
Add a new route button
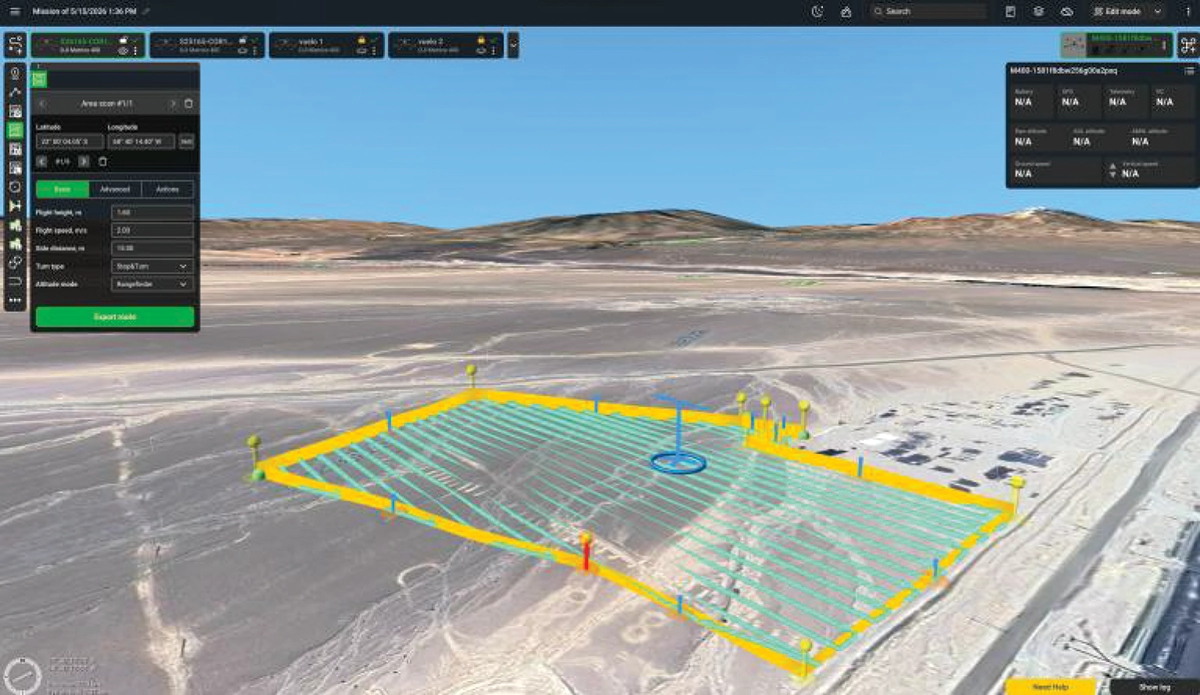(x=14, y=45)
